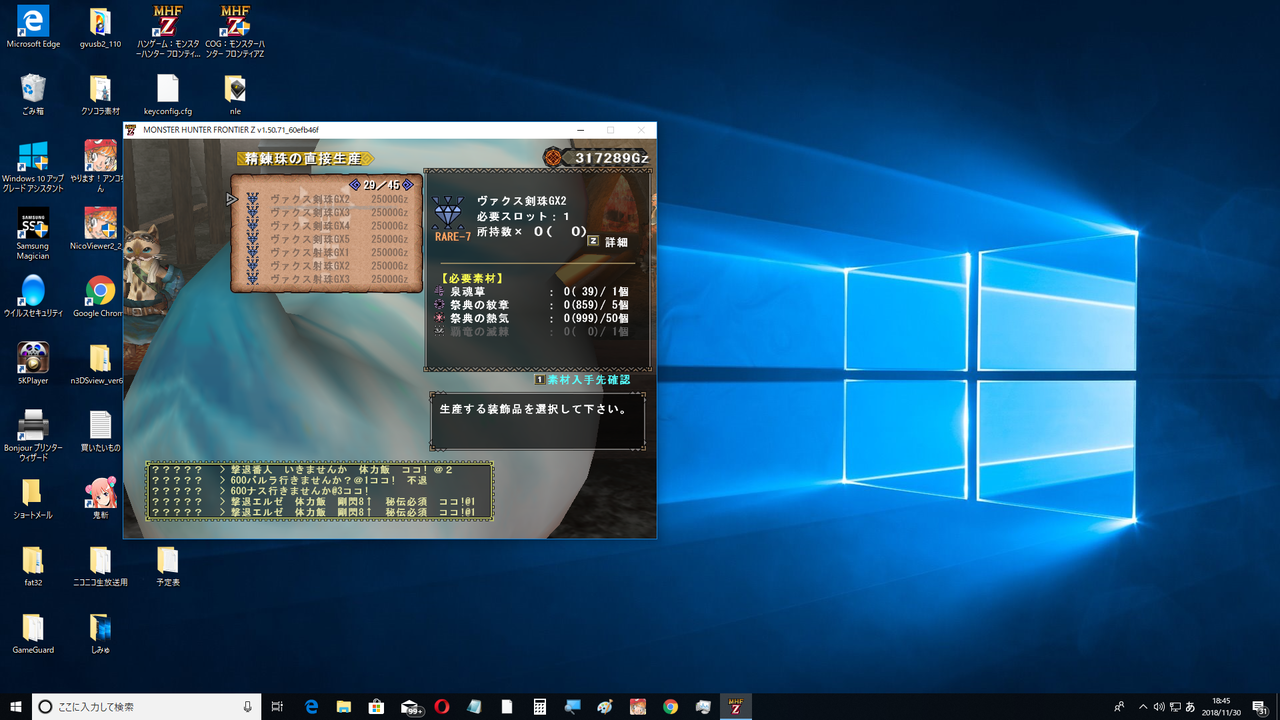This screenshot has height=720, width=1280.
Task: Open Task View from the taskbar
Action: (278, 706)
